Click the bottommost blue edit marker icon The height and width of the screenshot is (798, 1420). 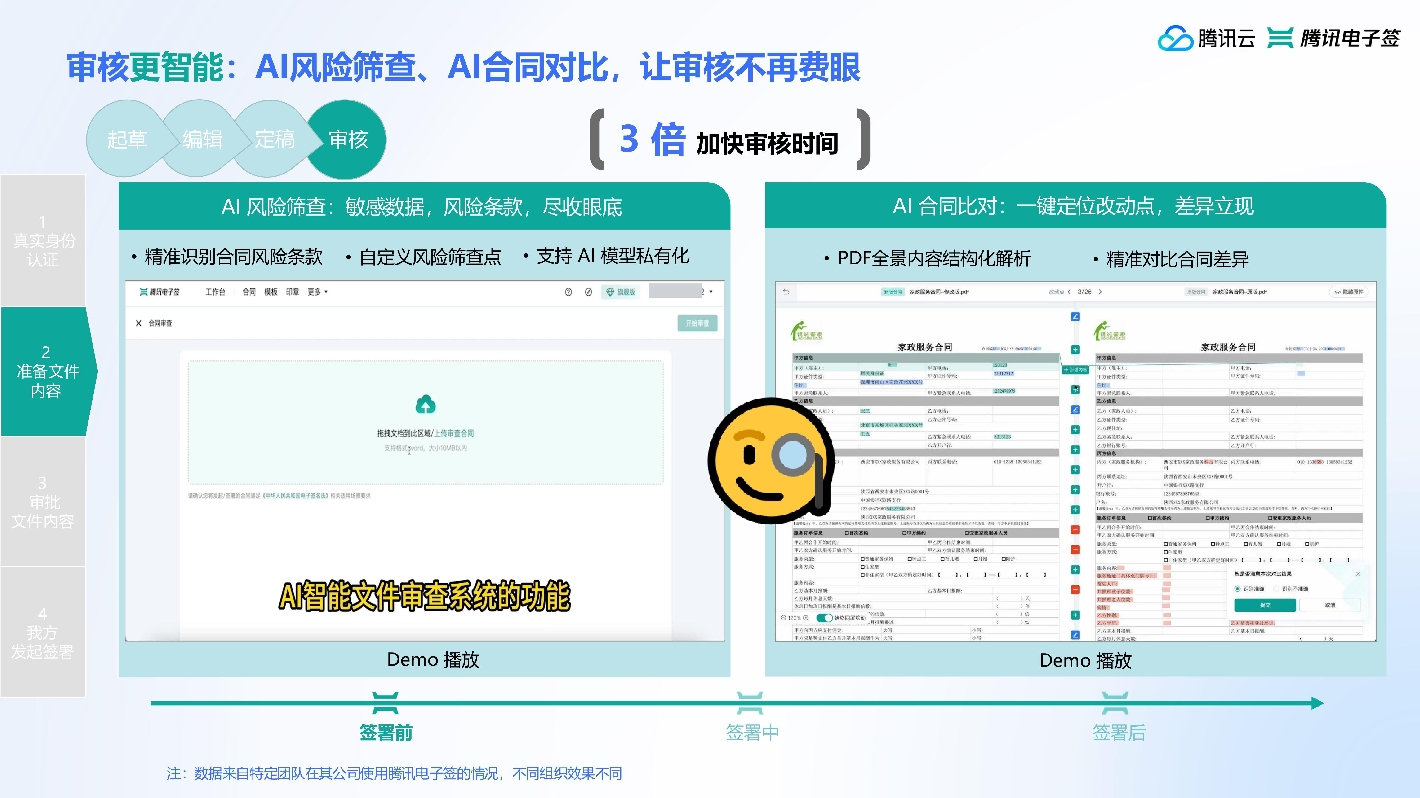[x=1075, y=635]
